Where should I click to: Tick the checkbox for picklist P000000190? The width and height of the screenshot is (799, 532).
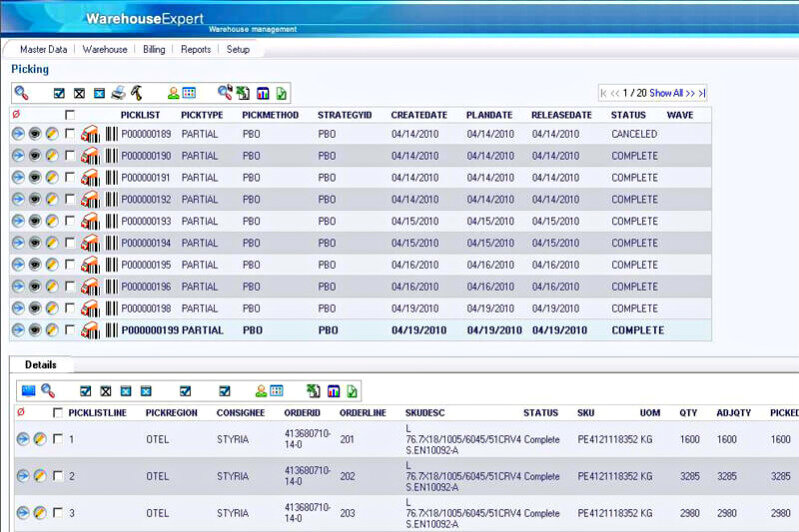[70, 156]
